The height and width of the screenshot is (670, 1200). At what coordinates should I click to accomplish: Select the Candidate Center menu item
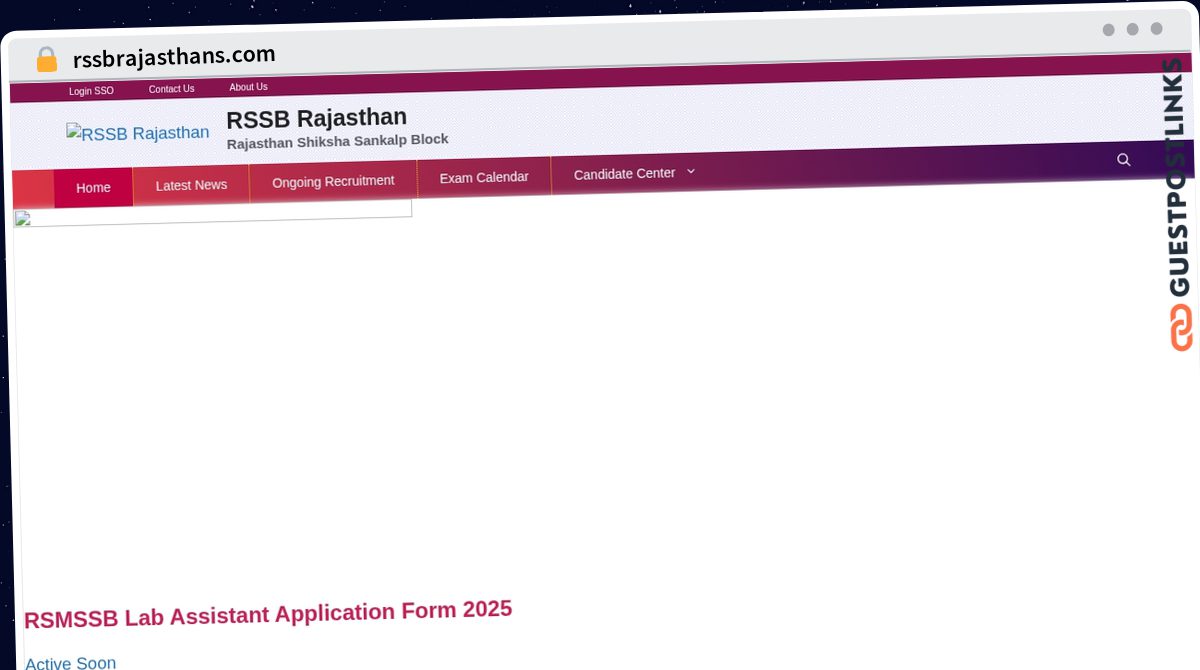pos(624,174)
